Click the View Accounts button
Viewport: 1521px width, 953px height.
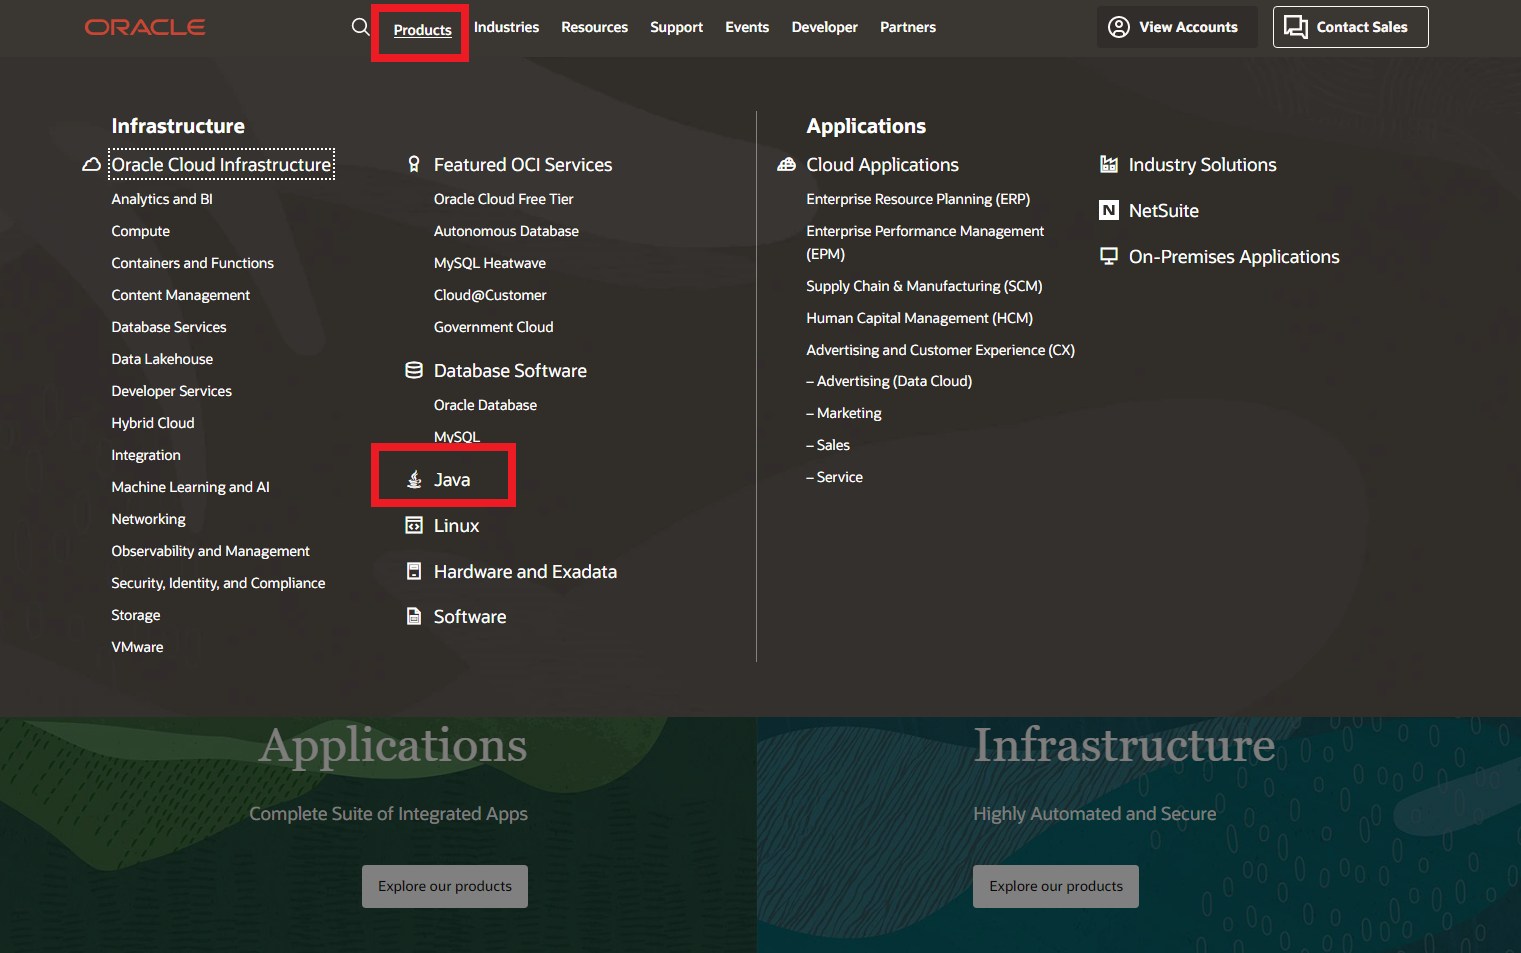(1176, 27)
